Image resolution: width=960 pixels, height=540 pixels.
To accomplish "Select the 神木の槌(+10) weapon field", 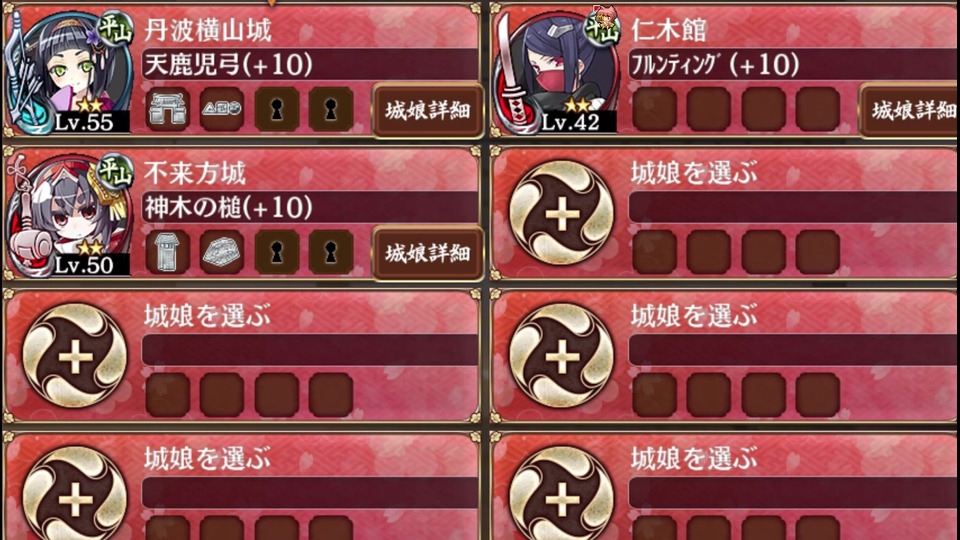I will (x=310, y=208).
